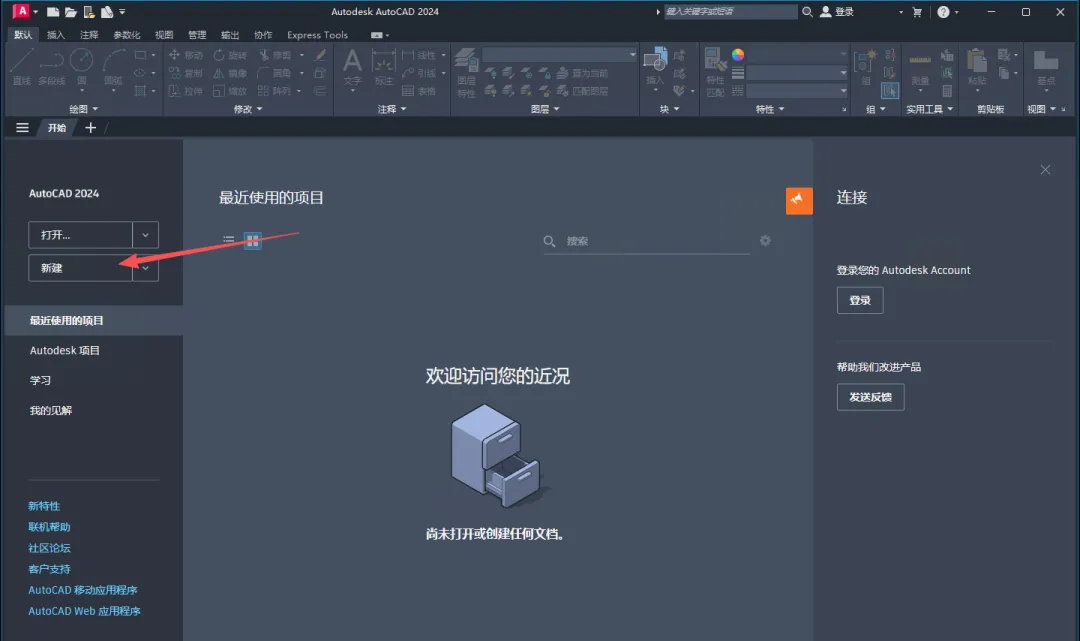This screenshot has width=1080, height=641.
Task: Open the 新特性 link
Action: [44, 506]
